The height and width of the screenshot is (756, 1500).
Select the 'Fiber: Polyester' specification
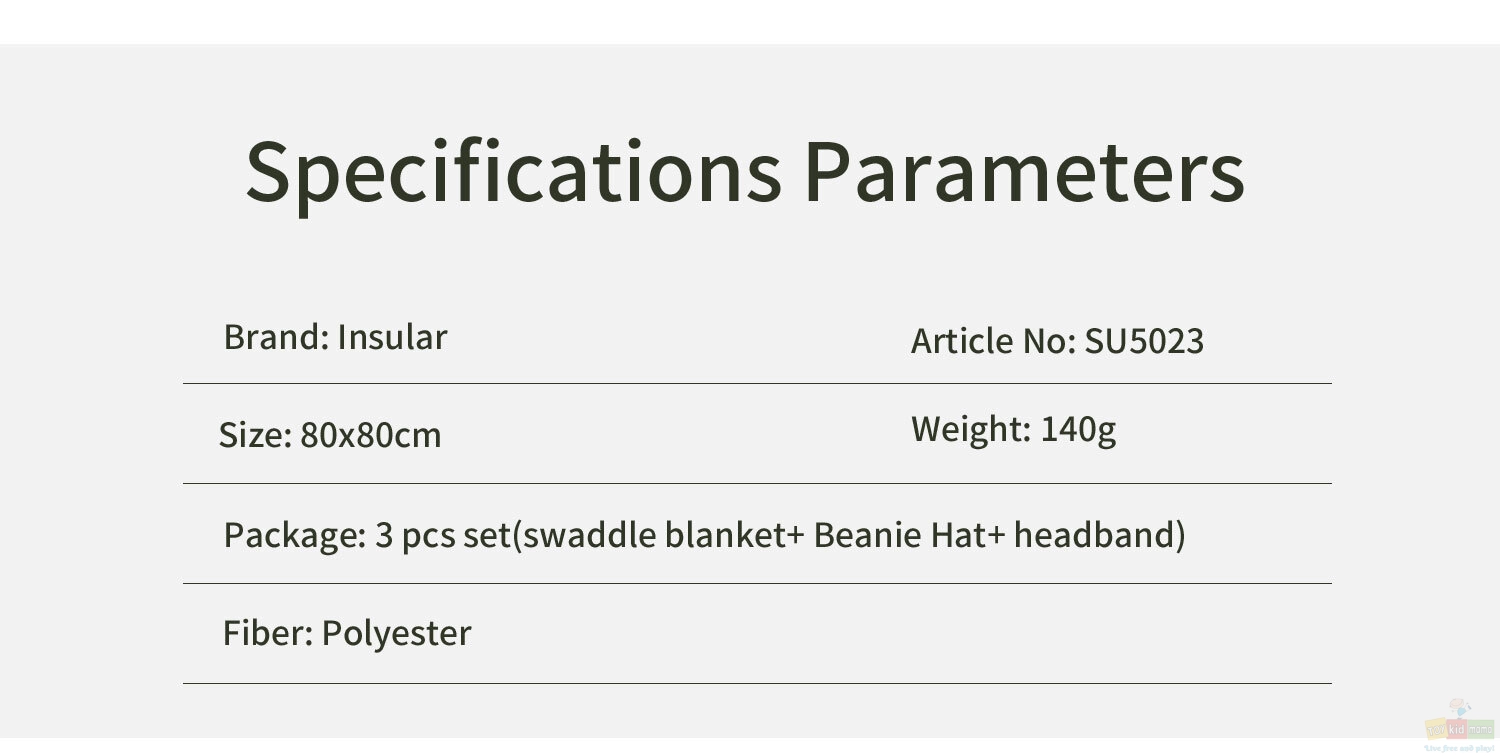tap(347, 634)
